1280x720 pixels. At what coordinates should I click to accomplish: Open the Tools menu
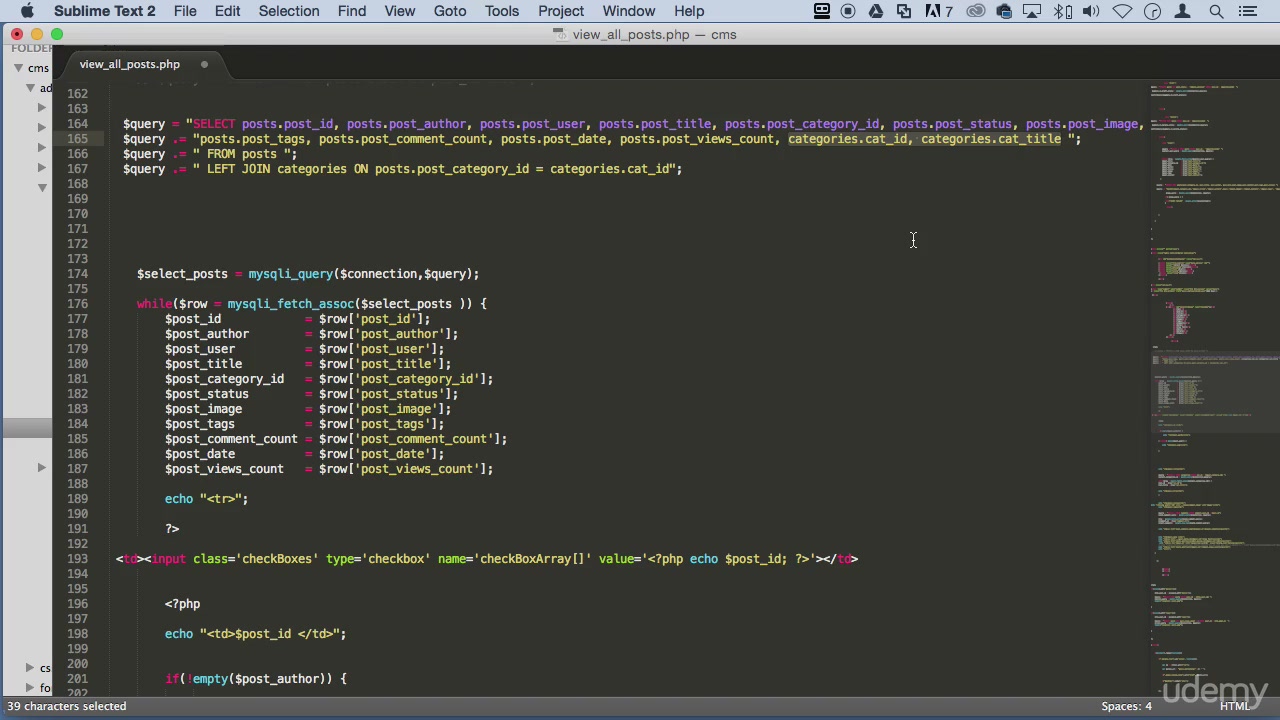coord(502,11)
